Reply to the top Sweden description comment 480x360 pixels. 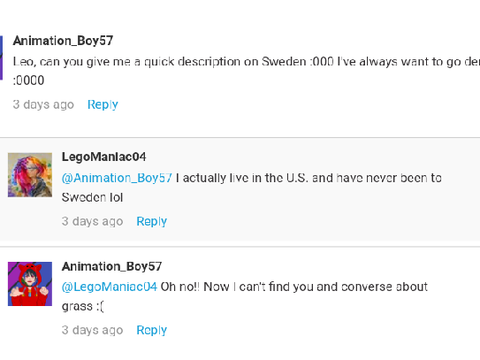[x=103, y=105]
